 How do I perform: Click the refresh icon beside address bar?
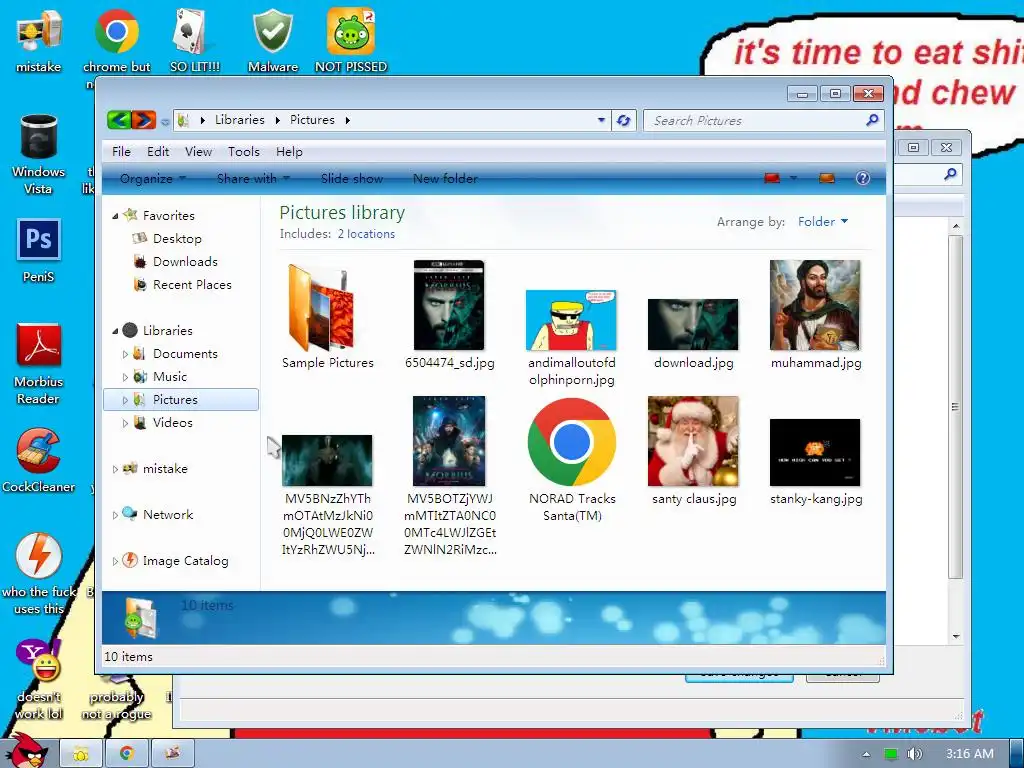624,120
